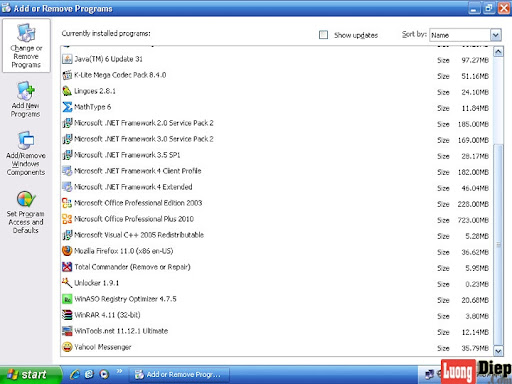Image resolution: width=512 pixels, height=384 pixels.
Task: Click the 0.23MB size value
Action: 477,284
